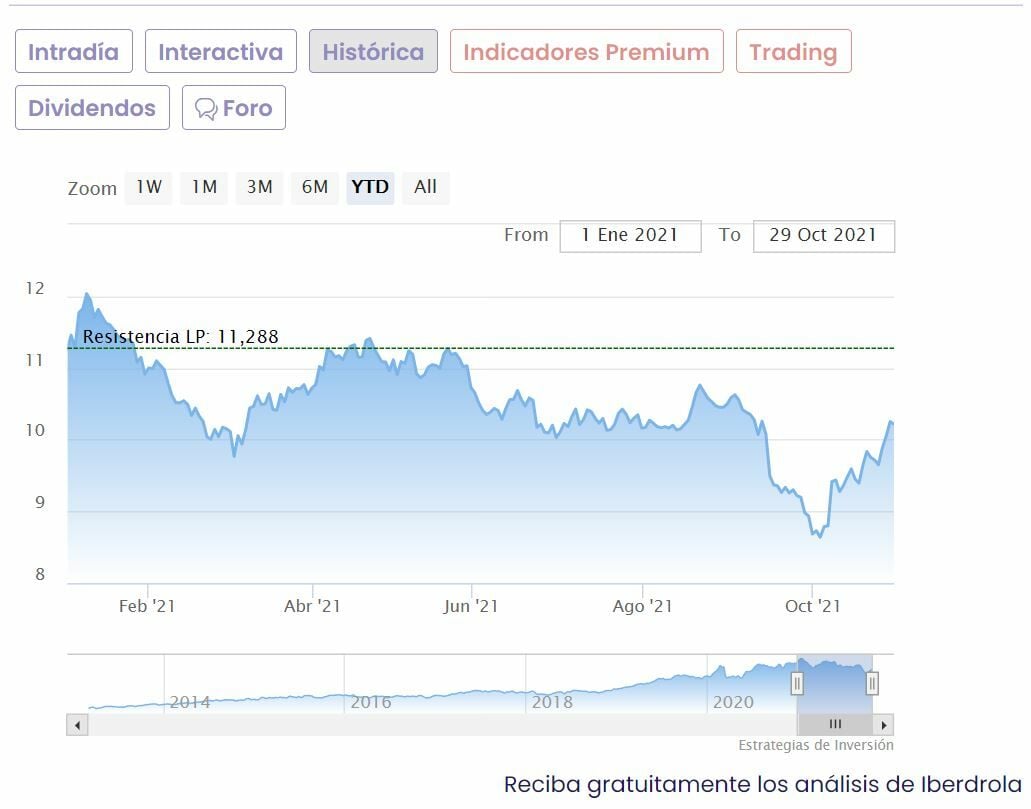Open the Interactiva chart tab

tap(220, 52)
